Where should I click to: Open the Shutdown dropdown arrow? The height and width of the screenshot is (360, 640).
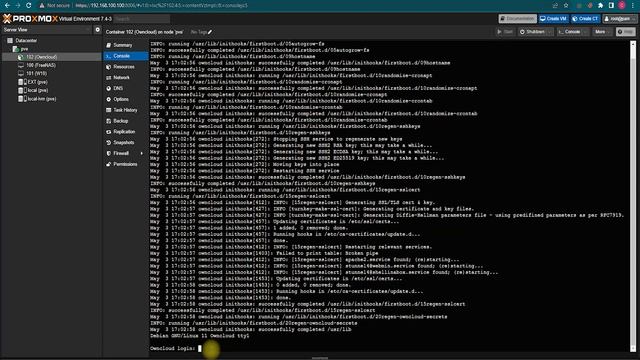click(x=550, y=32)
